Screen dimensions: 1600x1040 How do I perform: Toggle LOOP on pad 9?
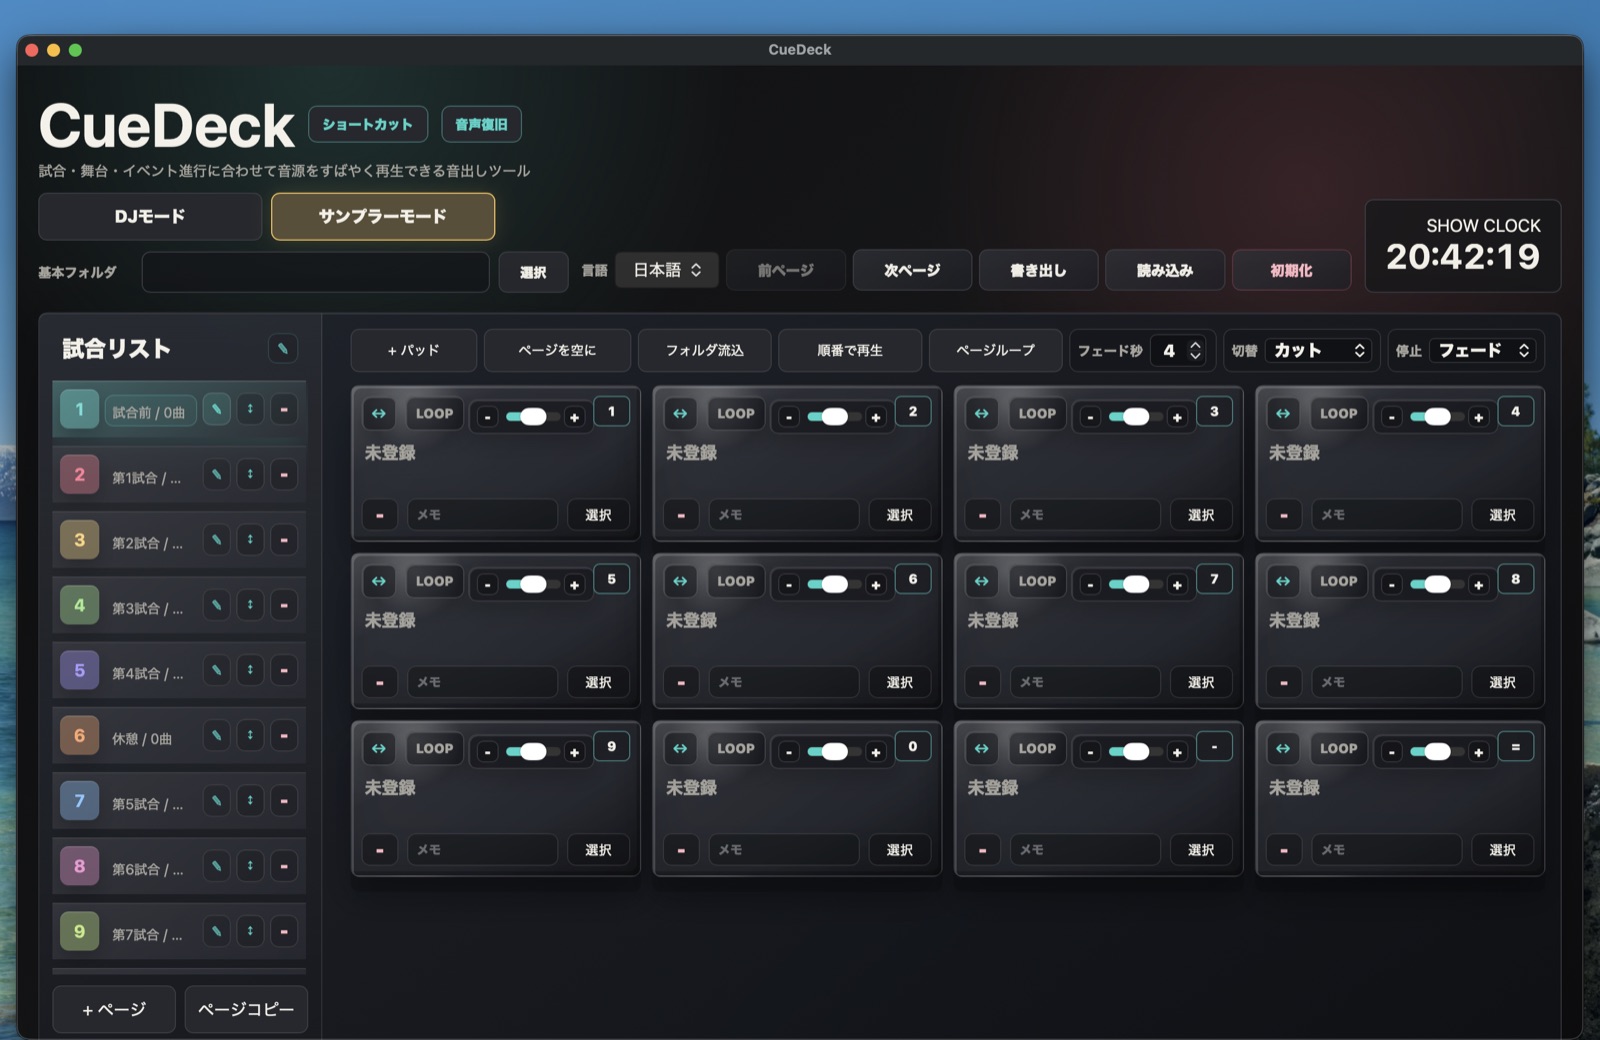click(x=435, y=748)
